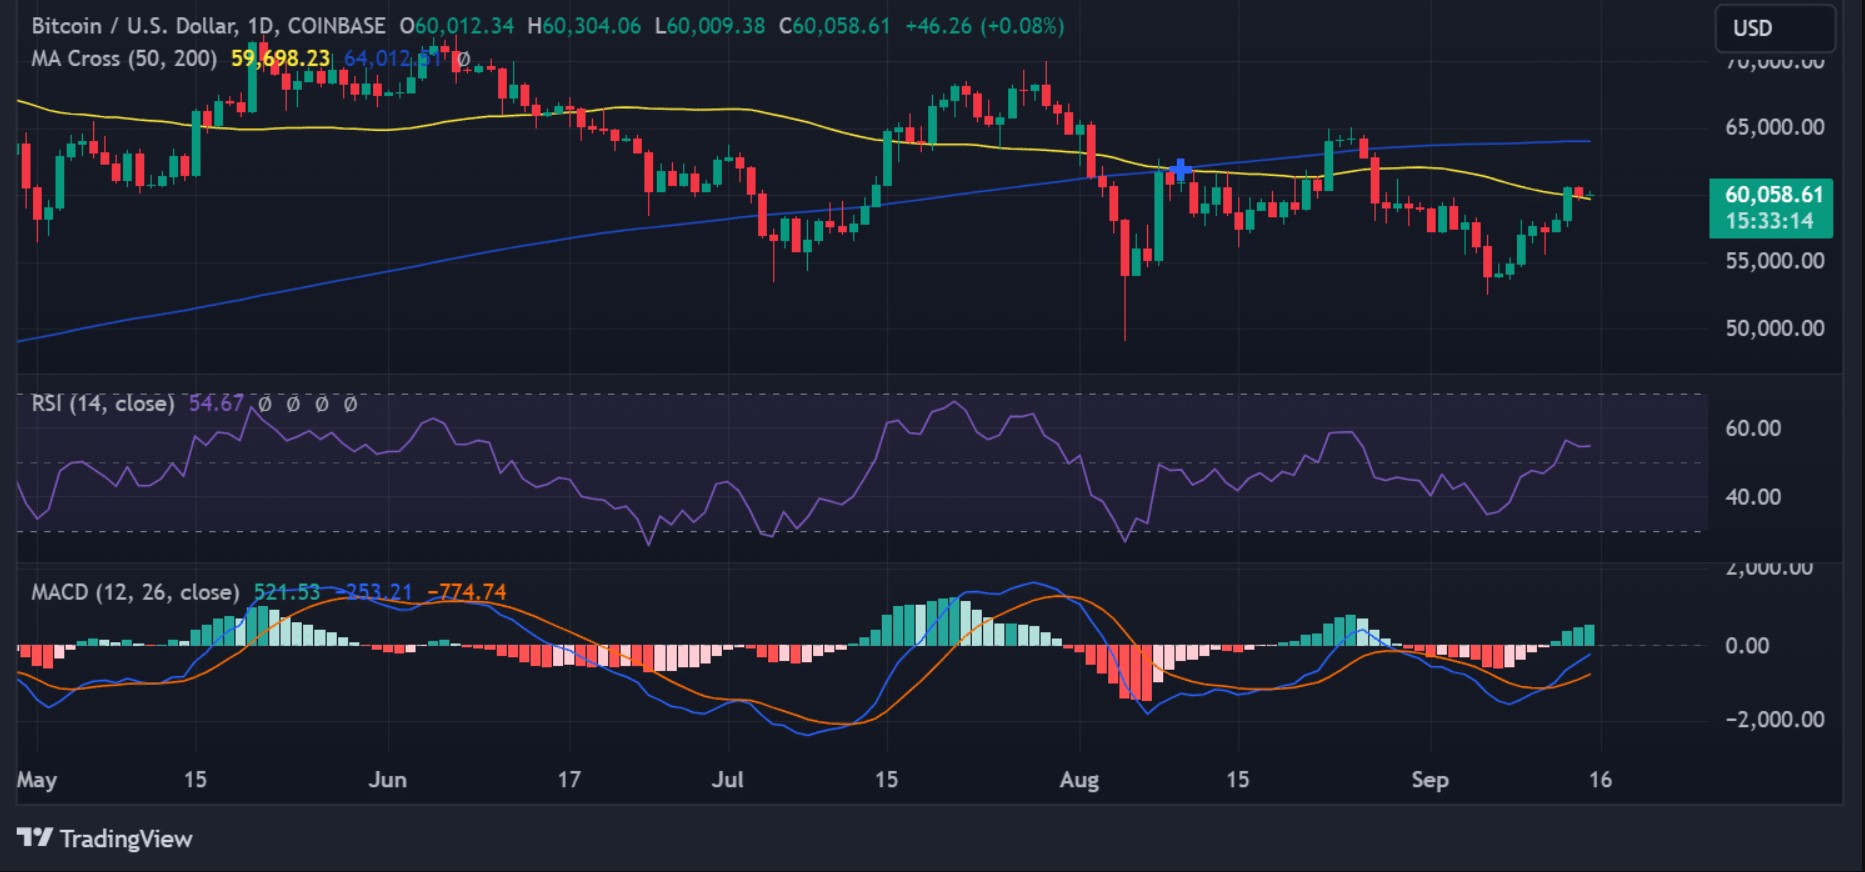Image resolution: width=1865 pixels, height=872 pixels.
Task: Click the Aug label on time axis
Action: click(x=1079, y=780)
